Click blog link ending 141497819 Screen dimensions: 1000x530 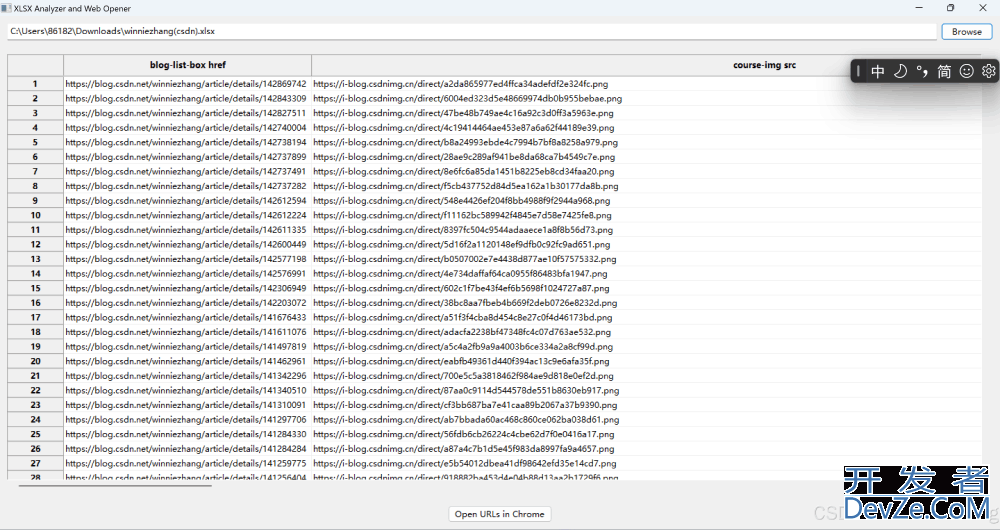click(186, 346)
